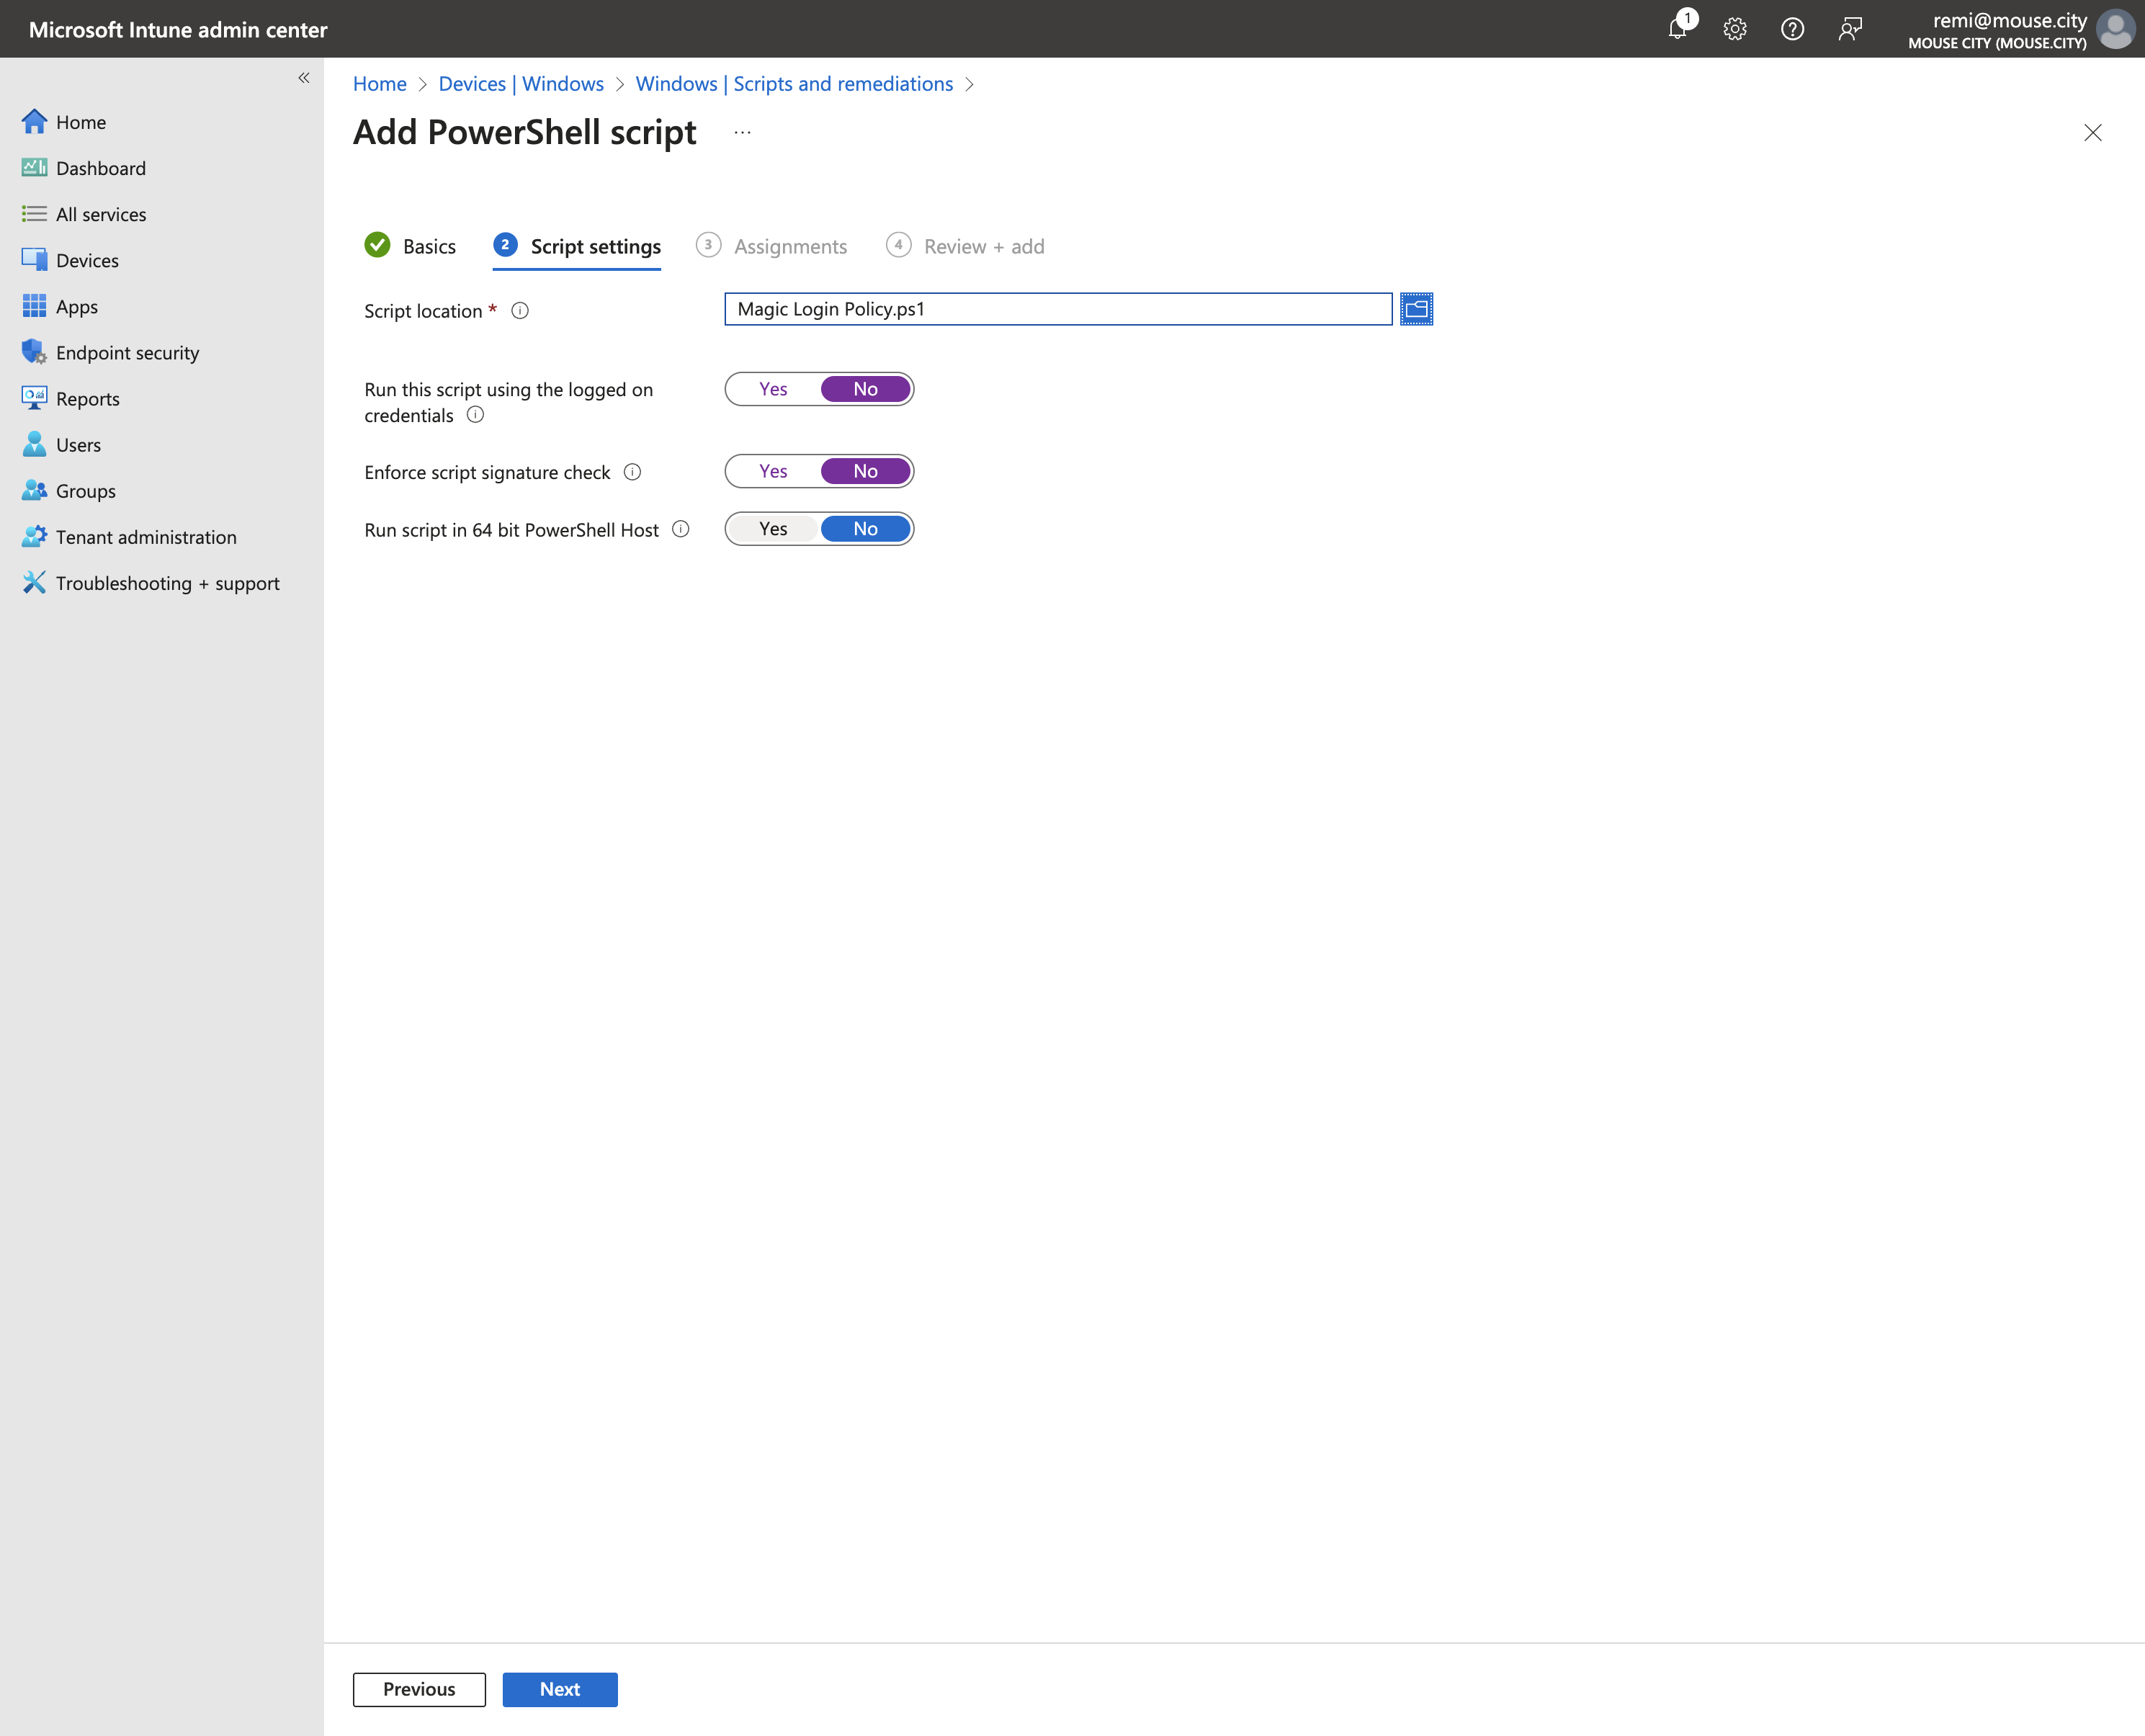Screen dimensions: 2145x1736
Task: Follow the Devices | Windows breadcrumb link
Action: tap(521, 84)
